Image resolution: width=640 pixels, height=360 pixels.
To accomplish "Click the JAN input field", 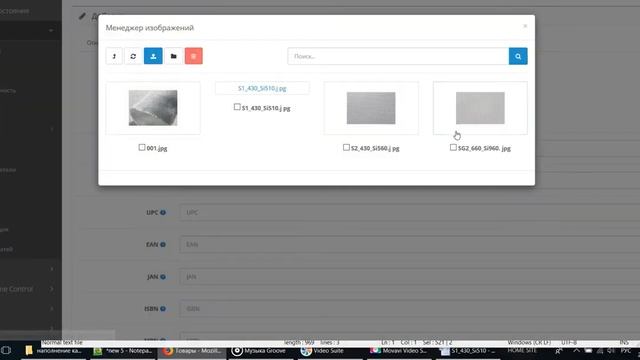I will pyautogui.click(x=409, y=276).
